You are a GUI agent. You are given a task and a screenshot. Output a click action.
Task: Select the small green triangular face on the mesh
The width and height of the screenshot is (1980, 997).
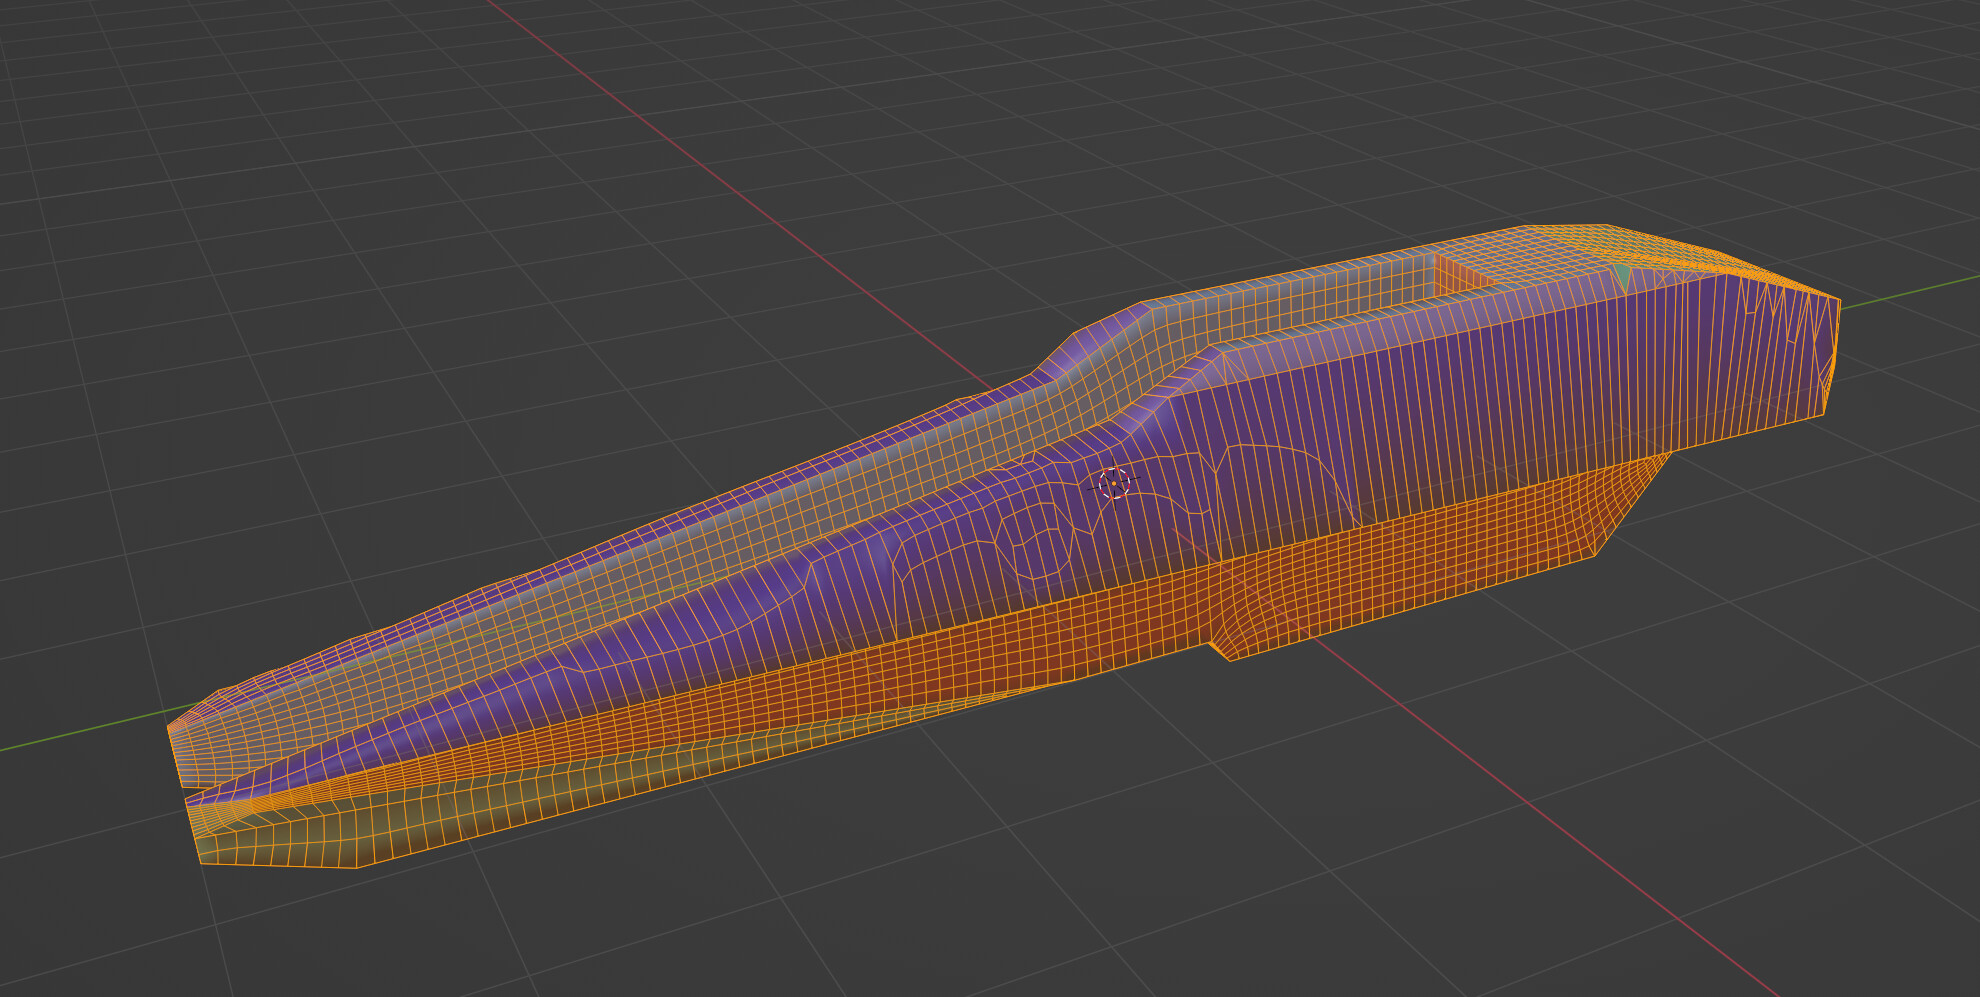(1623, 273)
